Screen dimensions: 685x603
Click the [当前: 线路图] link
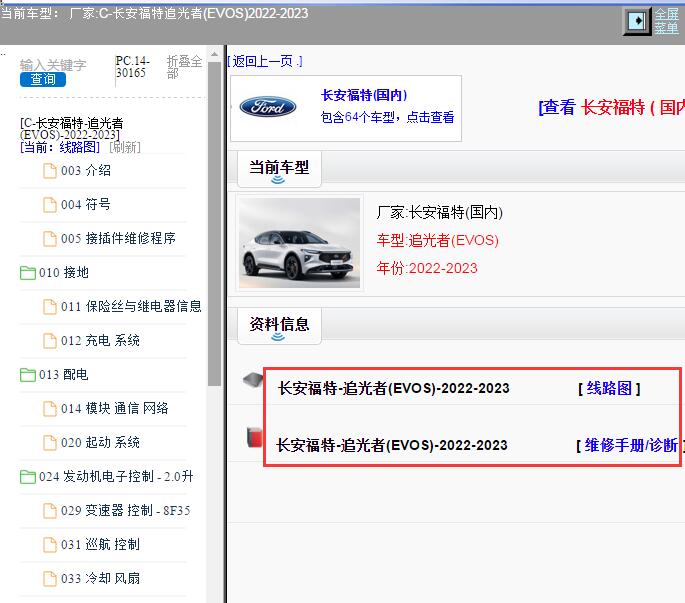pyautogui.click(x=60, y=147)
